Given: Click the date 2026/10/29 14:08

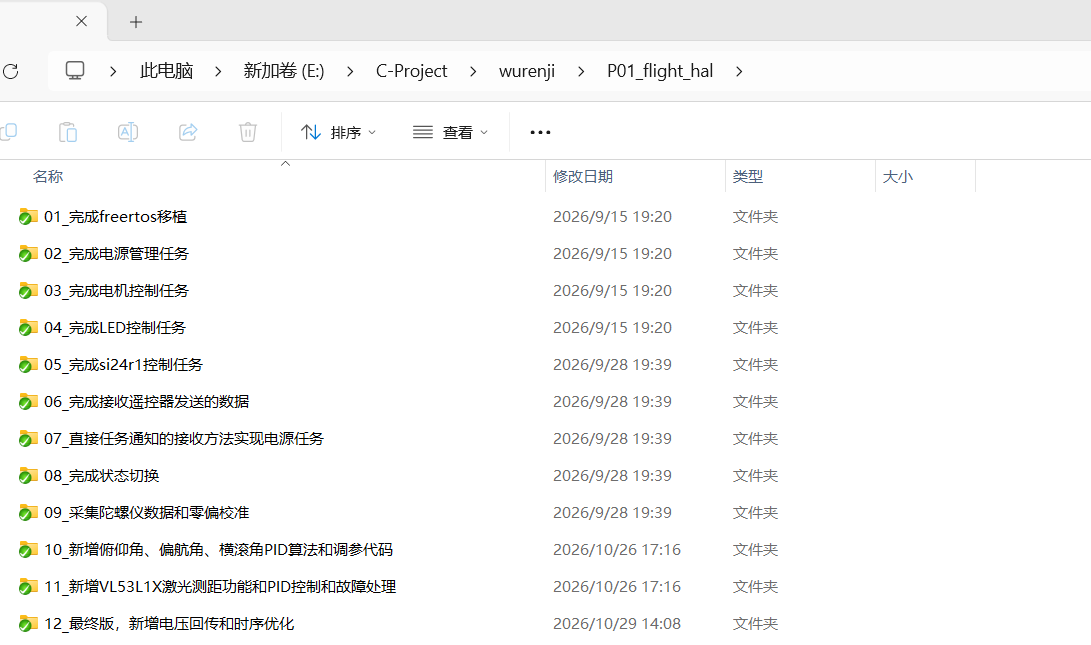Looking at the screenshot, I should click(x=616, y=623).
